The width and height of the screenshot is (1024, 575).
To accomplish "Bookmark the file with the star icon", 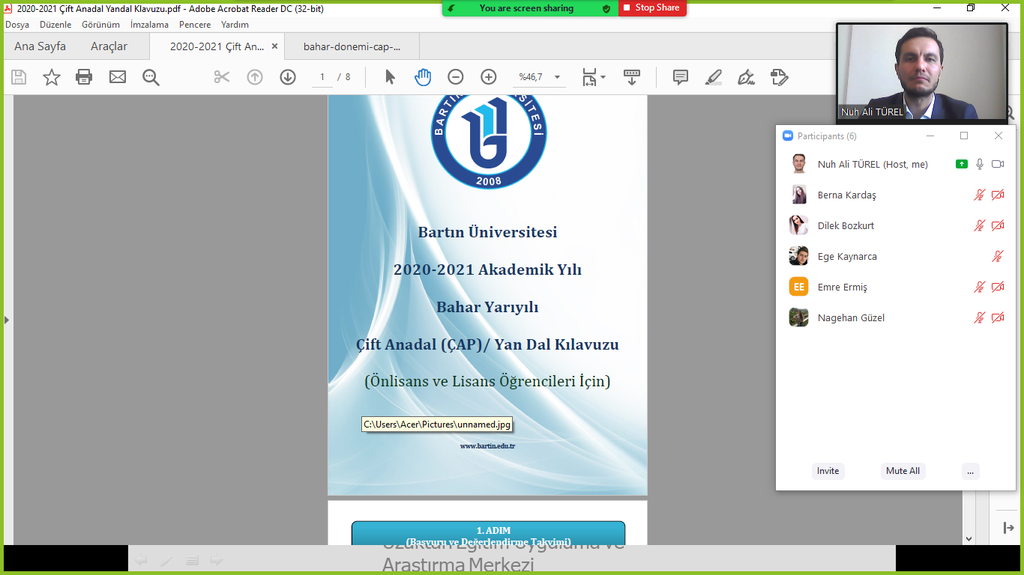I will (x=51, y=77).
